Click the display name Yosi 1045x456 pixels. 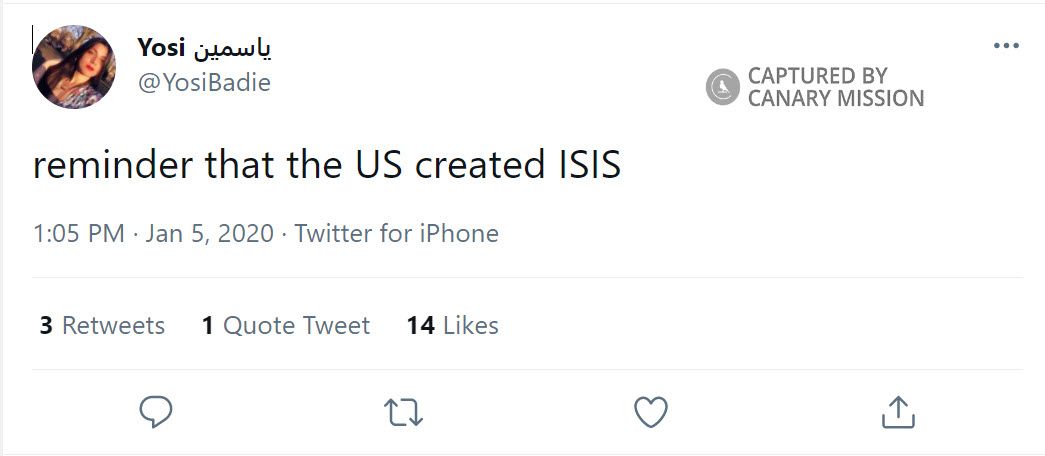click(x=157, y=46)
